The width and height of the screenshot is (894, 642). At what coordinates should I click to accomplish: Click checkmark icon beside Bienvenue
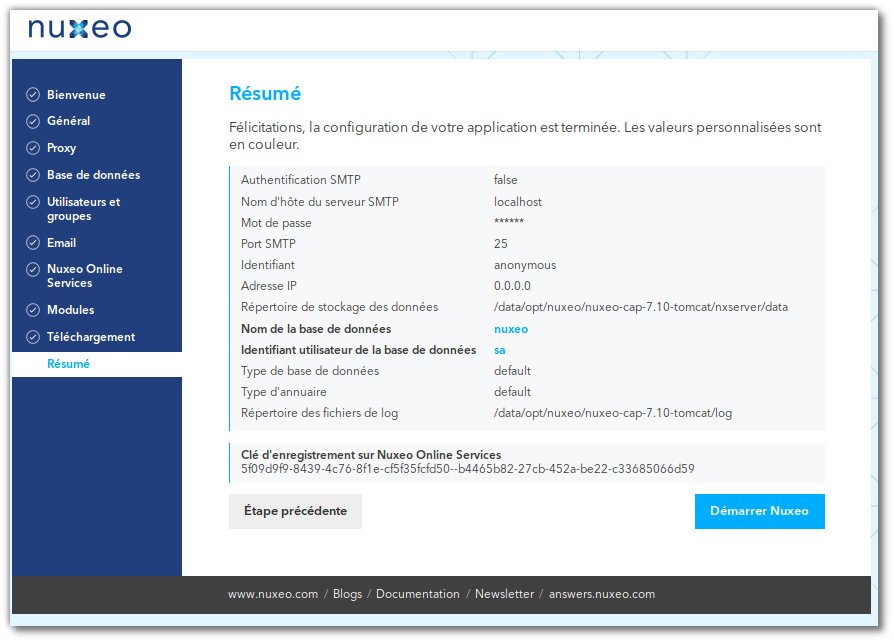tap(33, 95)
